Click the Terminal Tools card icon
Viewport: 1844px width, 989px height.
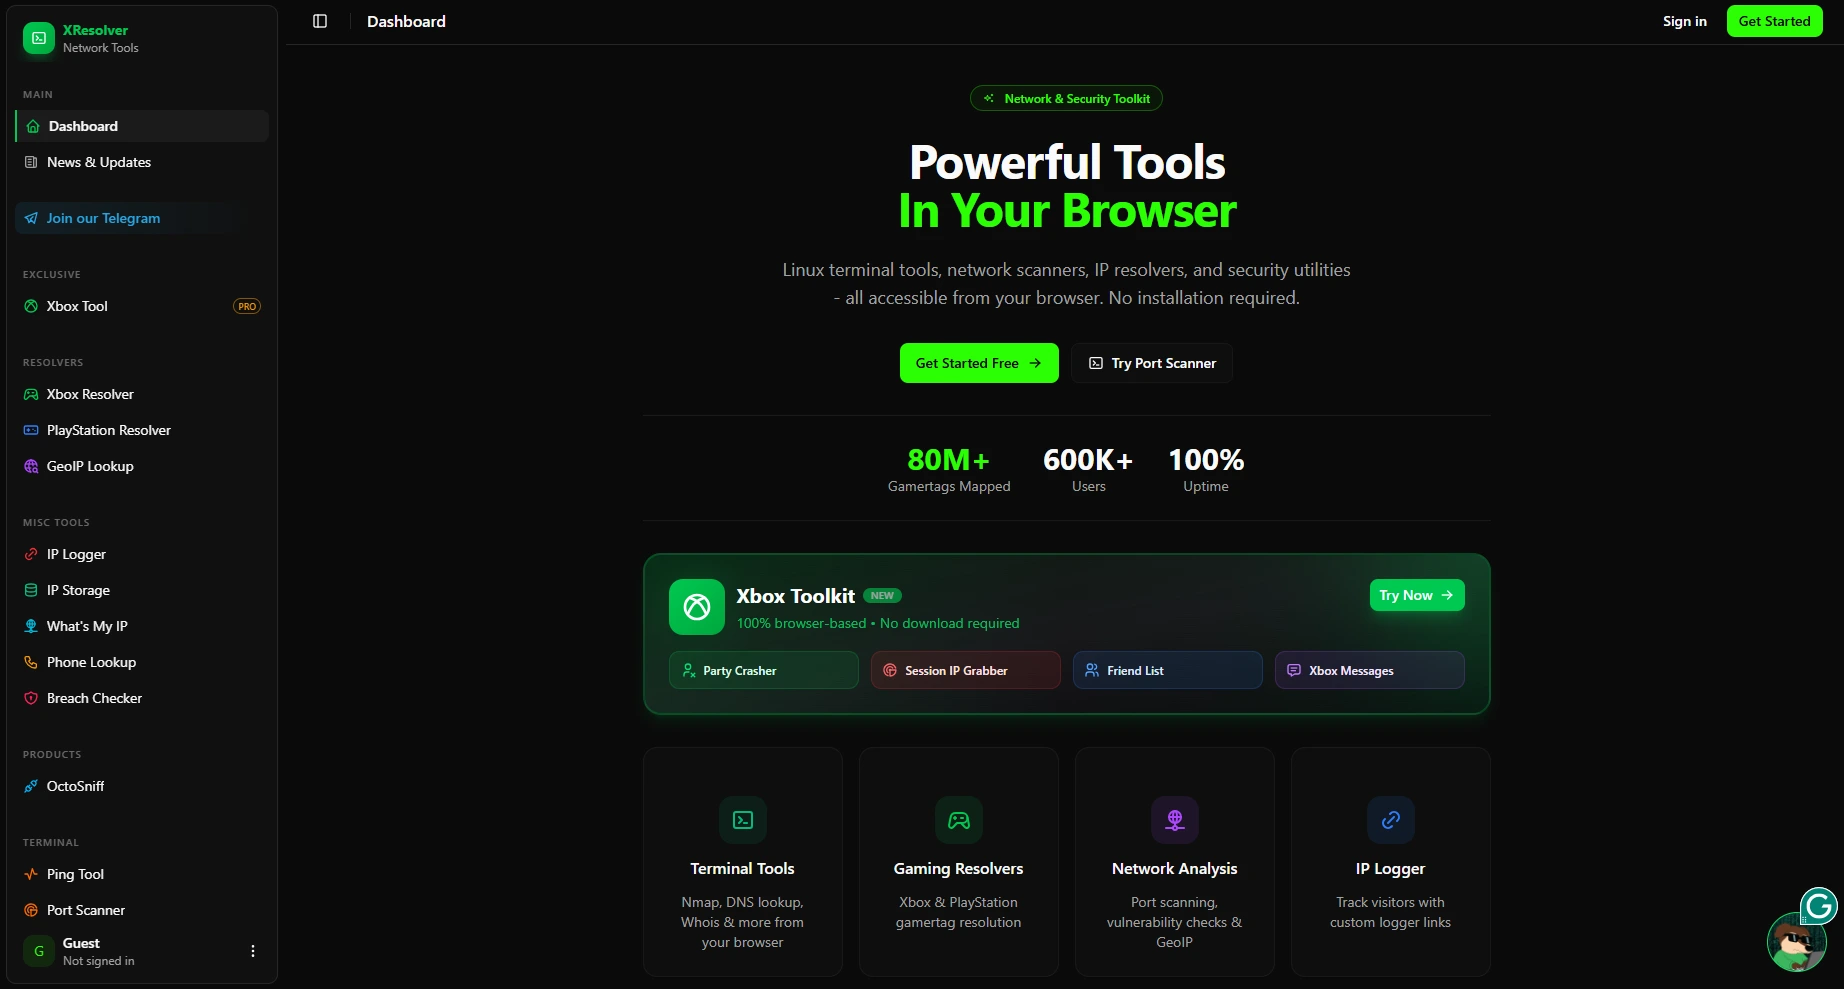[743, 820]
